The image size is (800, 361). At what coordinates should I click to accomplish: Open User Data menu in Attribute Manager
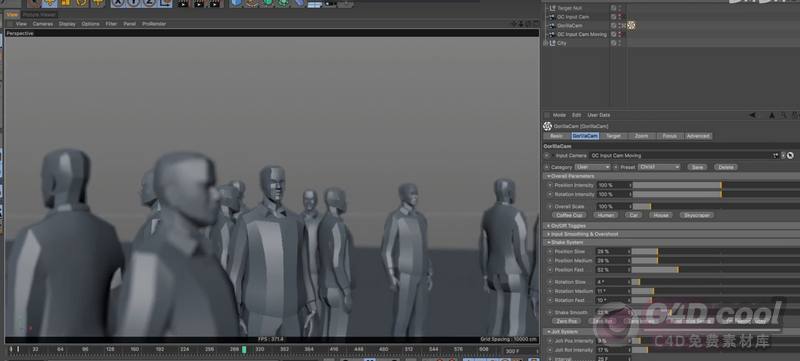[x=598, y=115]
